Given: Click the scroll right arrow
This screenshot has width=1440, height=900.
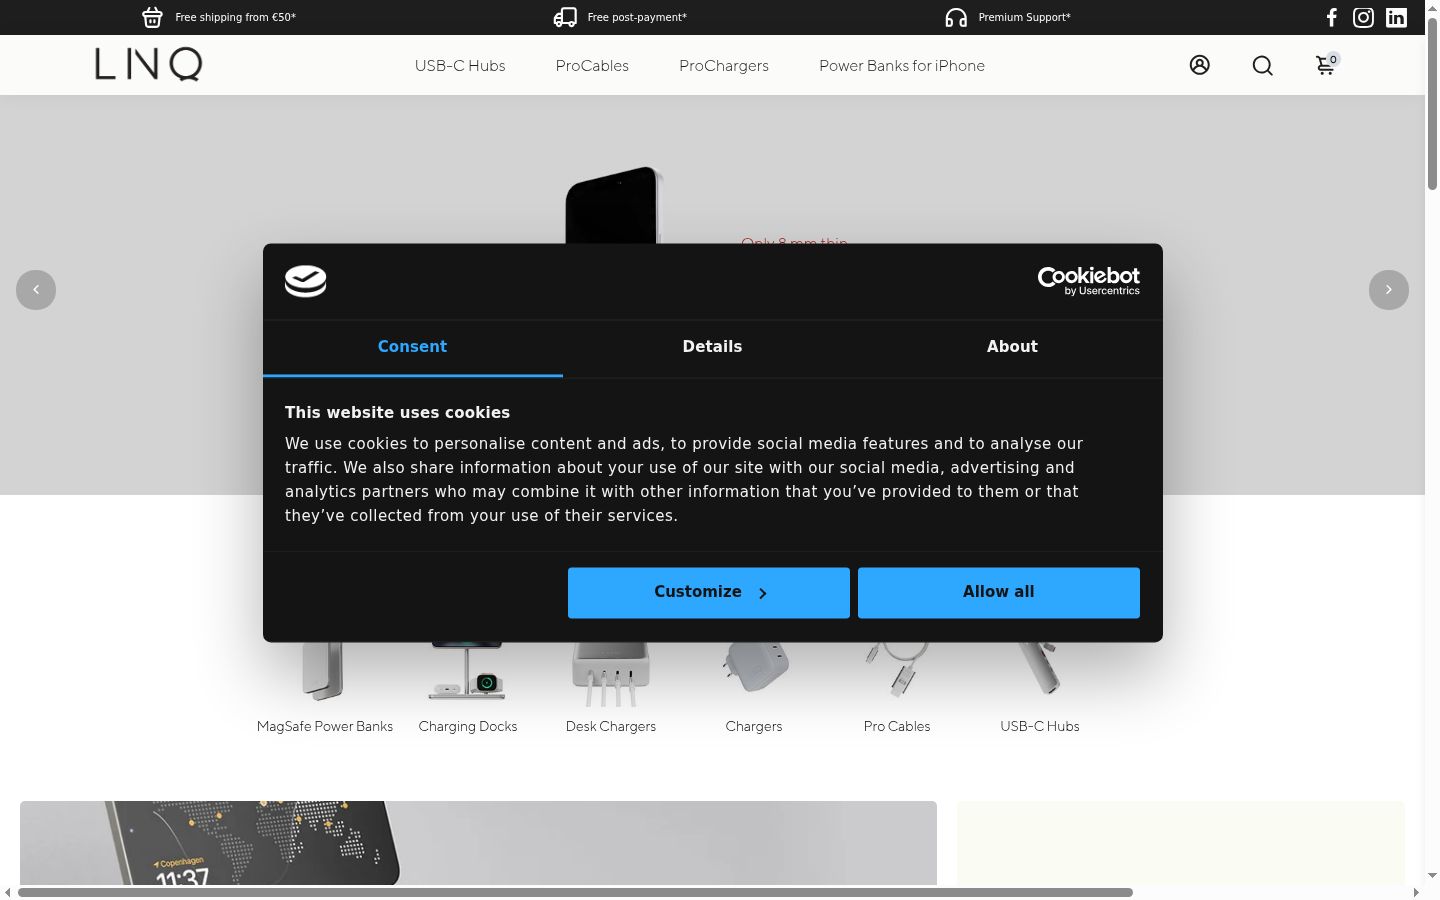Looking at the screenshot, I should [1416, 892].
